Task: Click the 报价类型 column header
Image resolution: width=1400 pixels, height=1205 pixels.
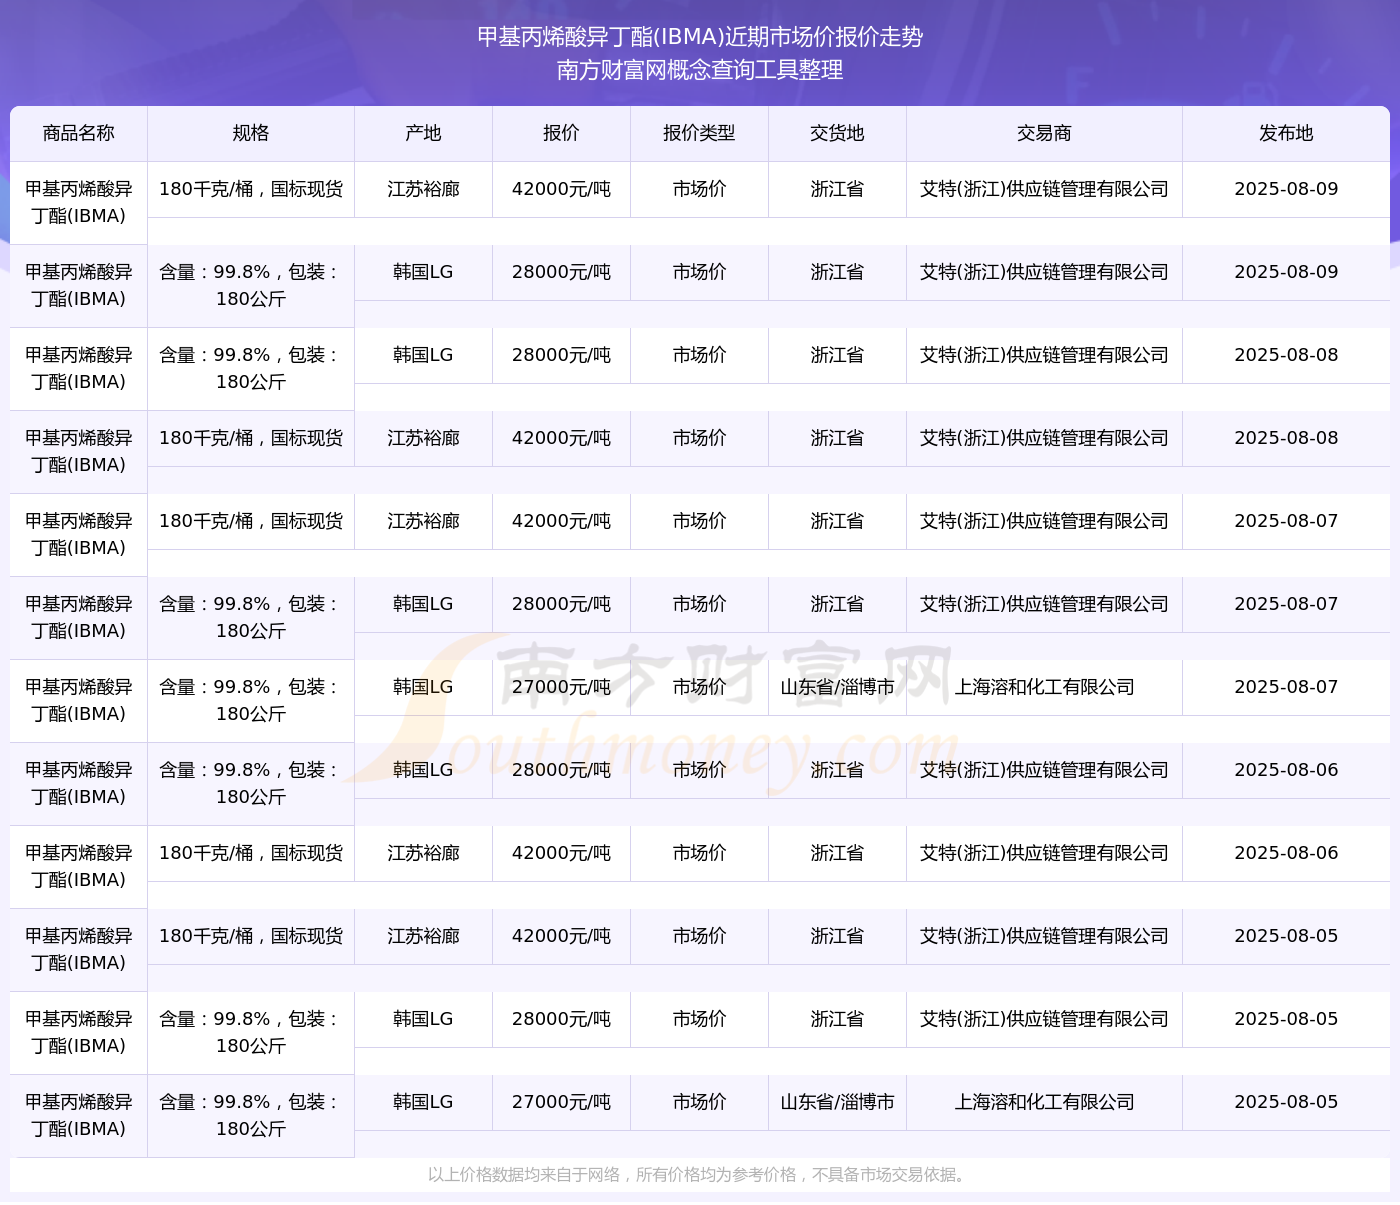Action: click(x=699, y=133)
